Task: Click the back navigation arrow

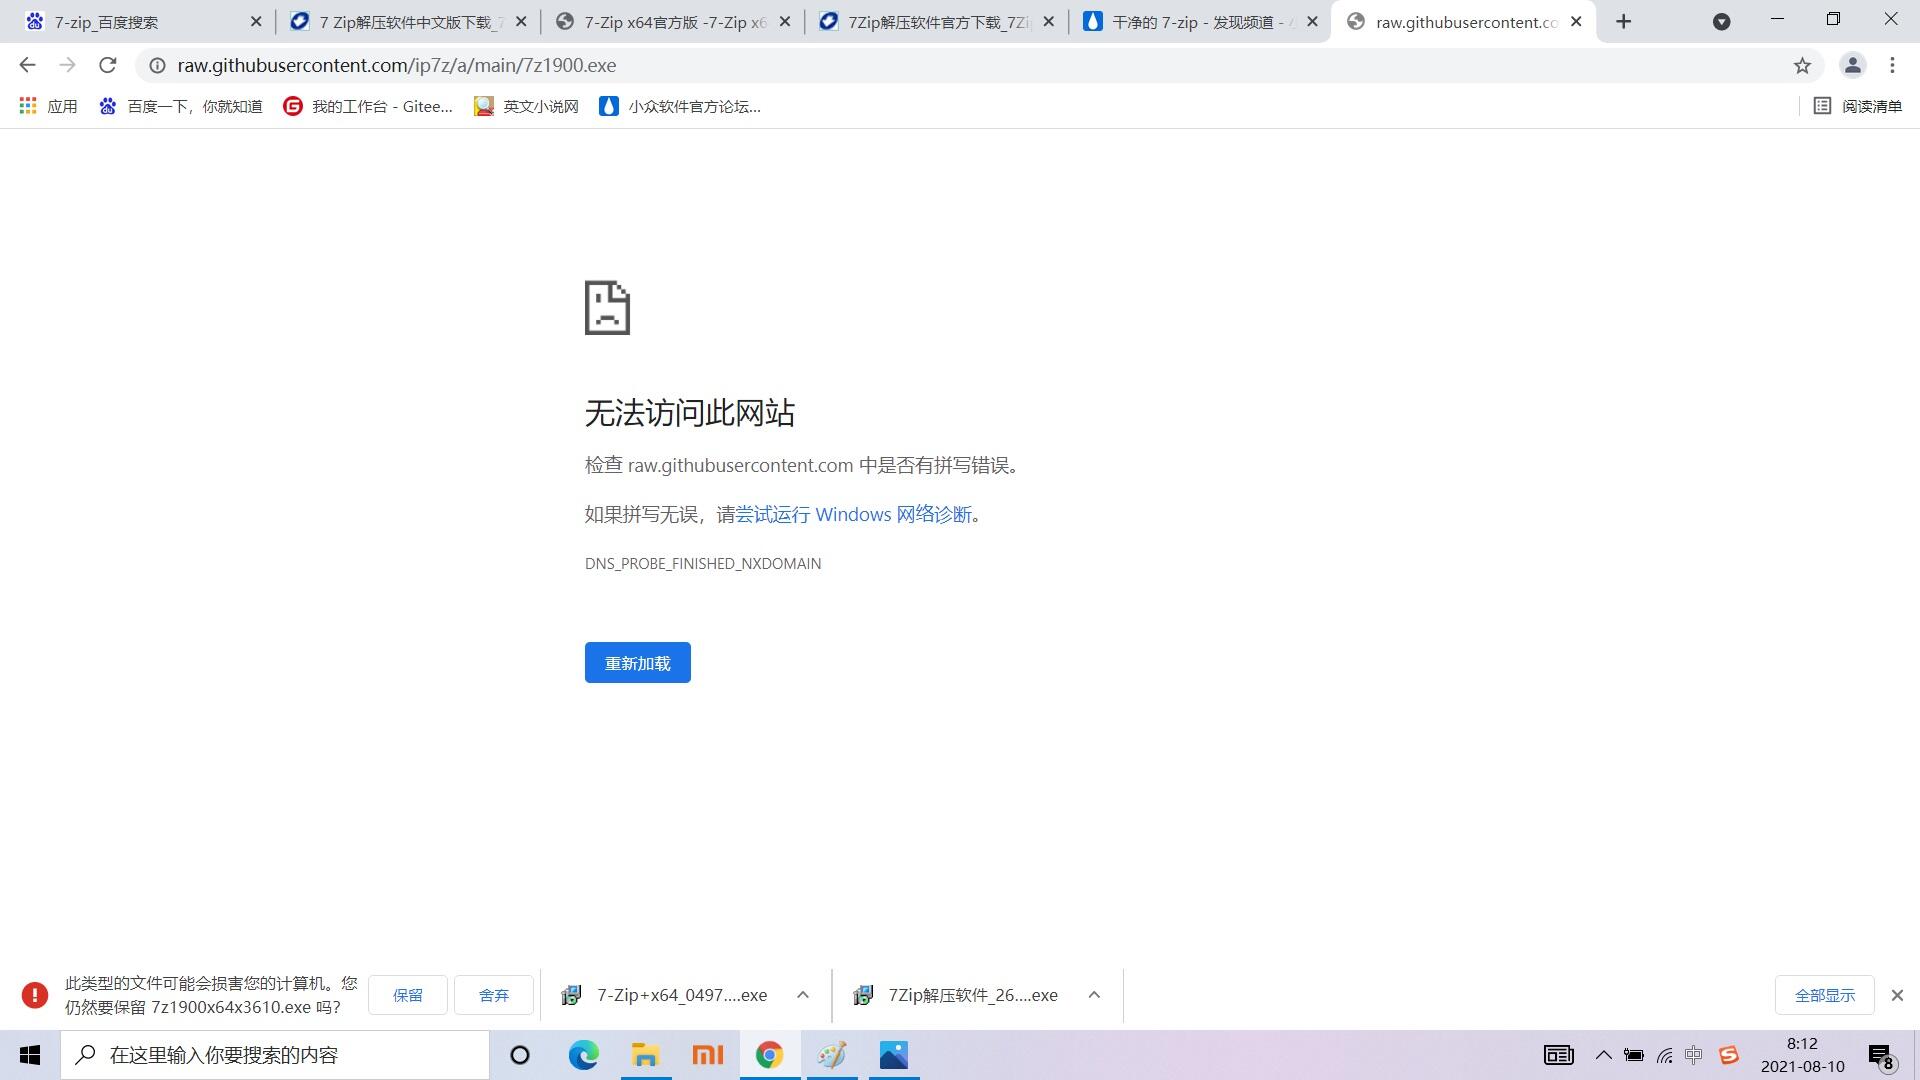Action: click(x=27, y=65)
